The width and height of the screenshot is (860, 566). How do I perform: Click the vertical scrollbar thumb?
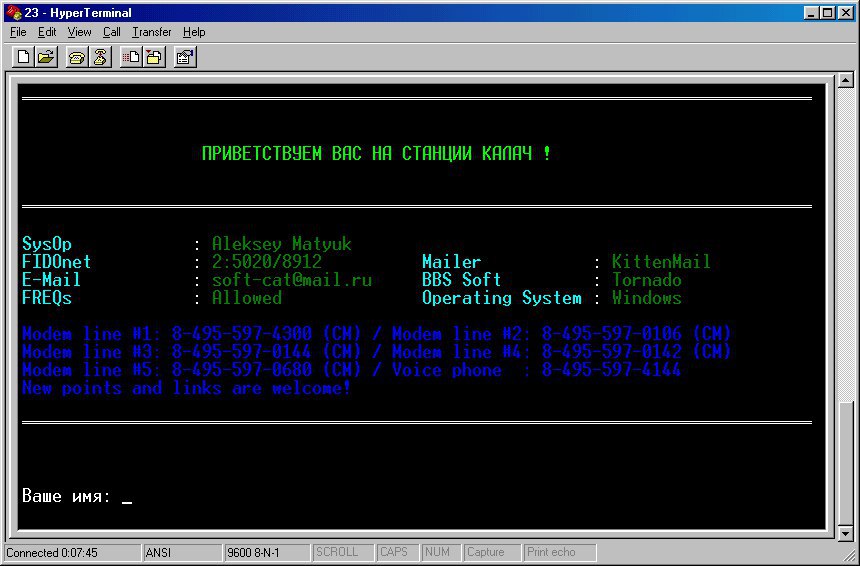[x=845, y=463]
